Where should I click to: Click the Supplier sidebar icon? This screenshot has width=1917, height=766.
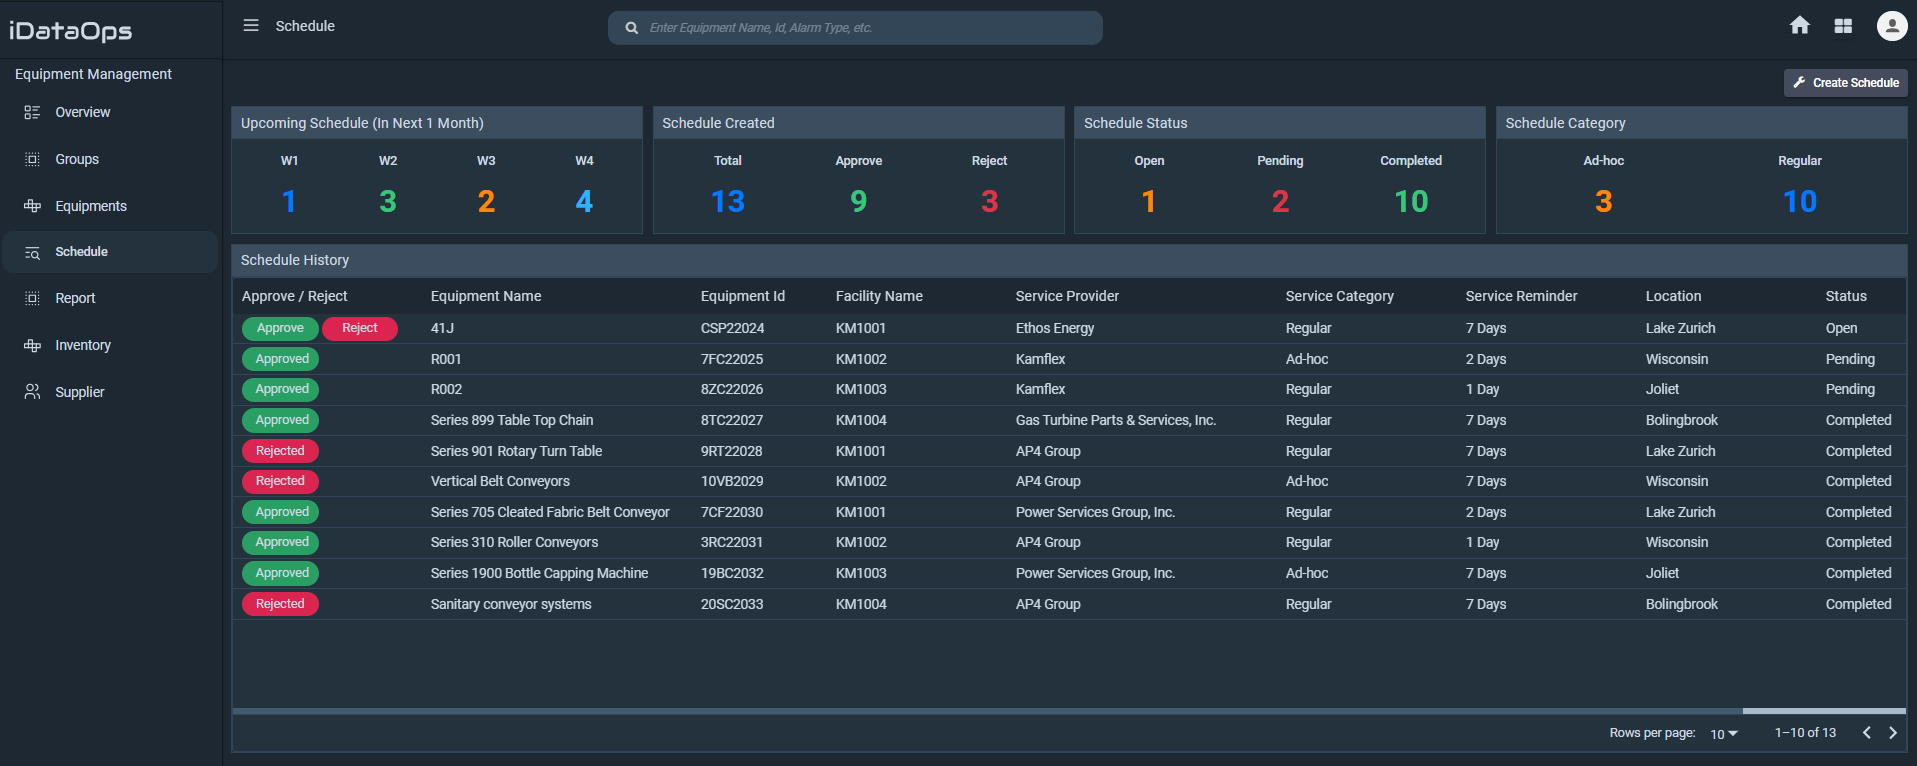[32, 392]
